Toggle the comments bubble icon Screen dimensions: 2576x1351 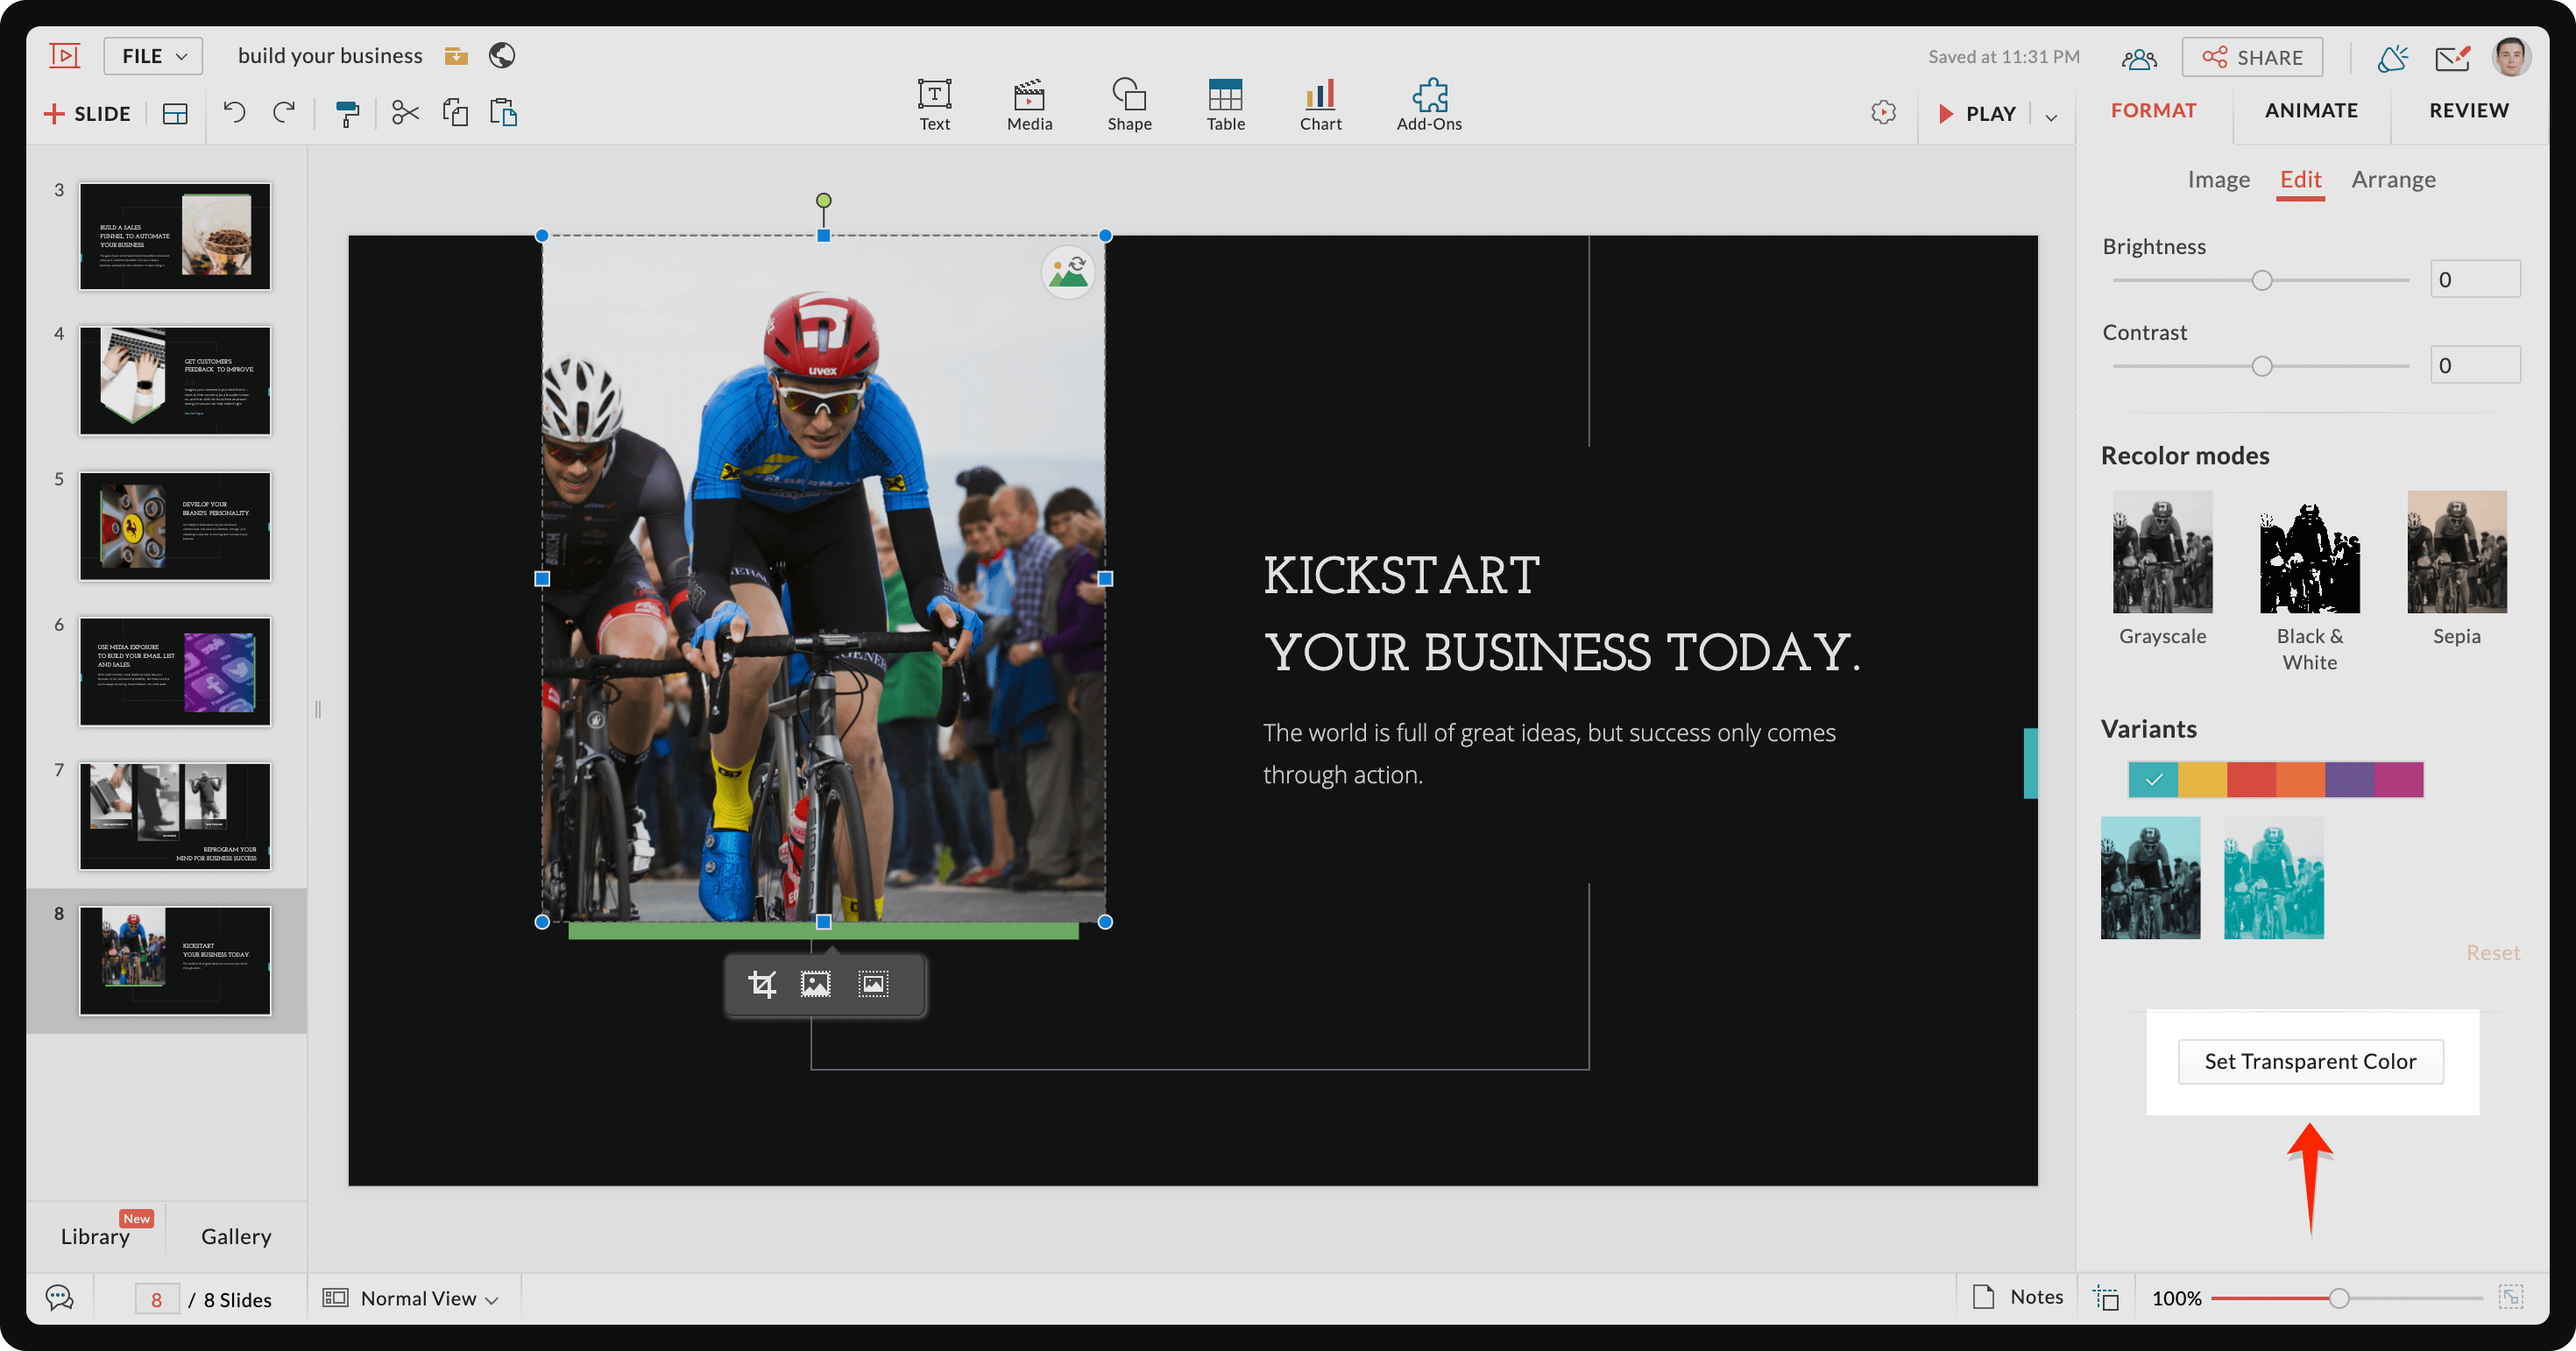(60, 1298)
